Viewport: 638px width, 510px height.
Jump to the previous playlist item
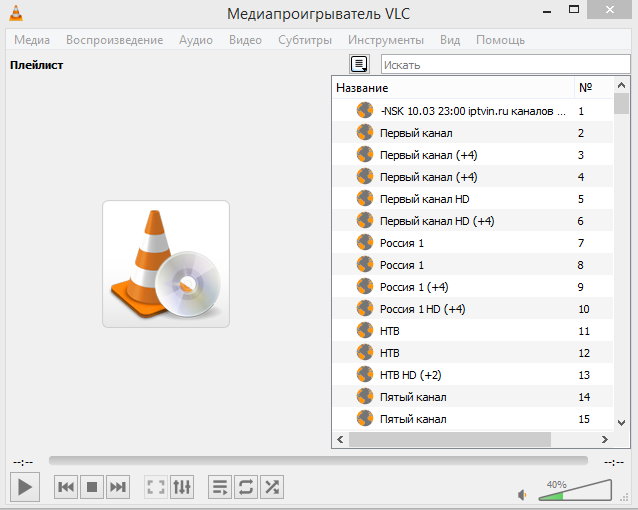[x=66, y=487]
